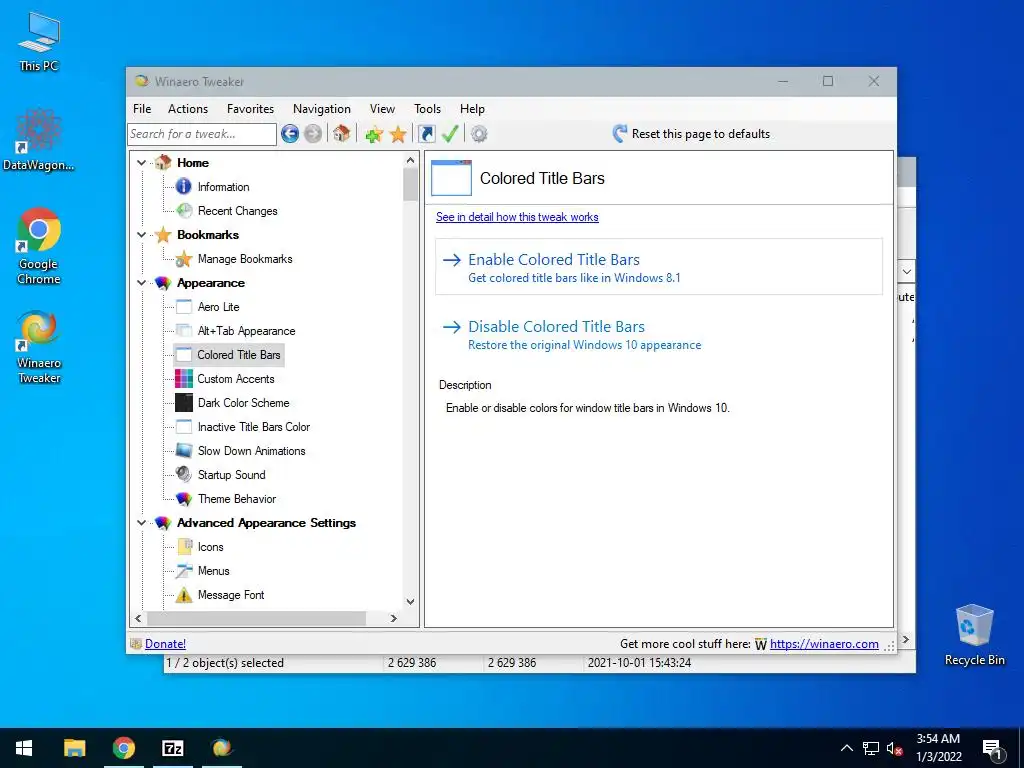The width and height of the screenshot is (1024, 768).
Task: Open the Windows Start menu
Action: (x=24, y=748)
